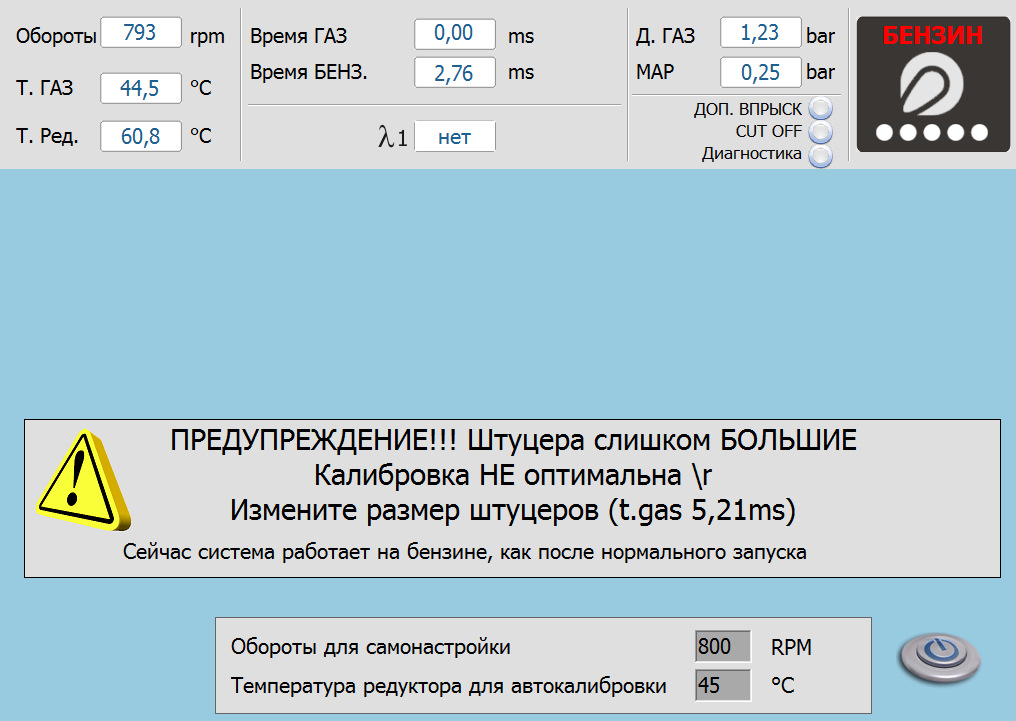Click the 'Калибровка НЕ оптимальна' text
The width and height of the screenshot is (1016, 721).
pyautogui.click(x=498, y=475)
